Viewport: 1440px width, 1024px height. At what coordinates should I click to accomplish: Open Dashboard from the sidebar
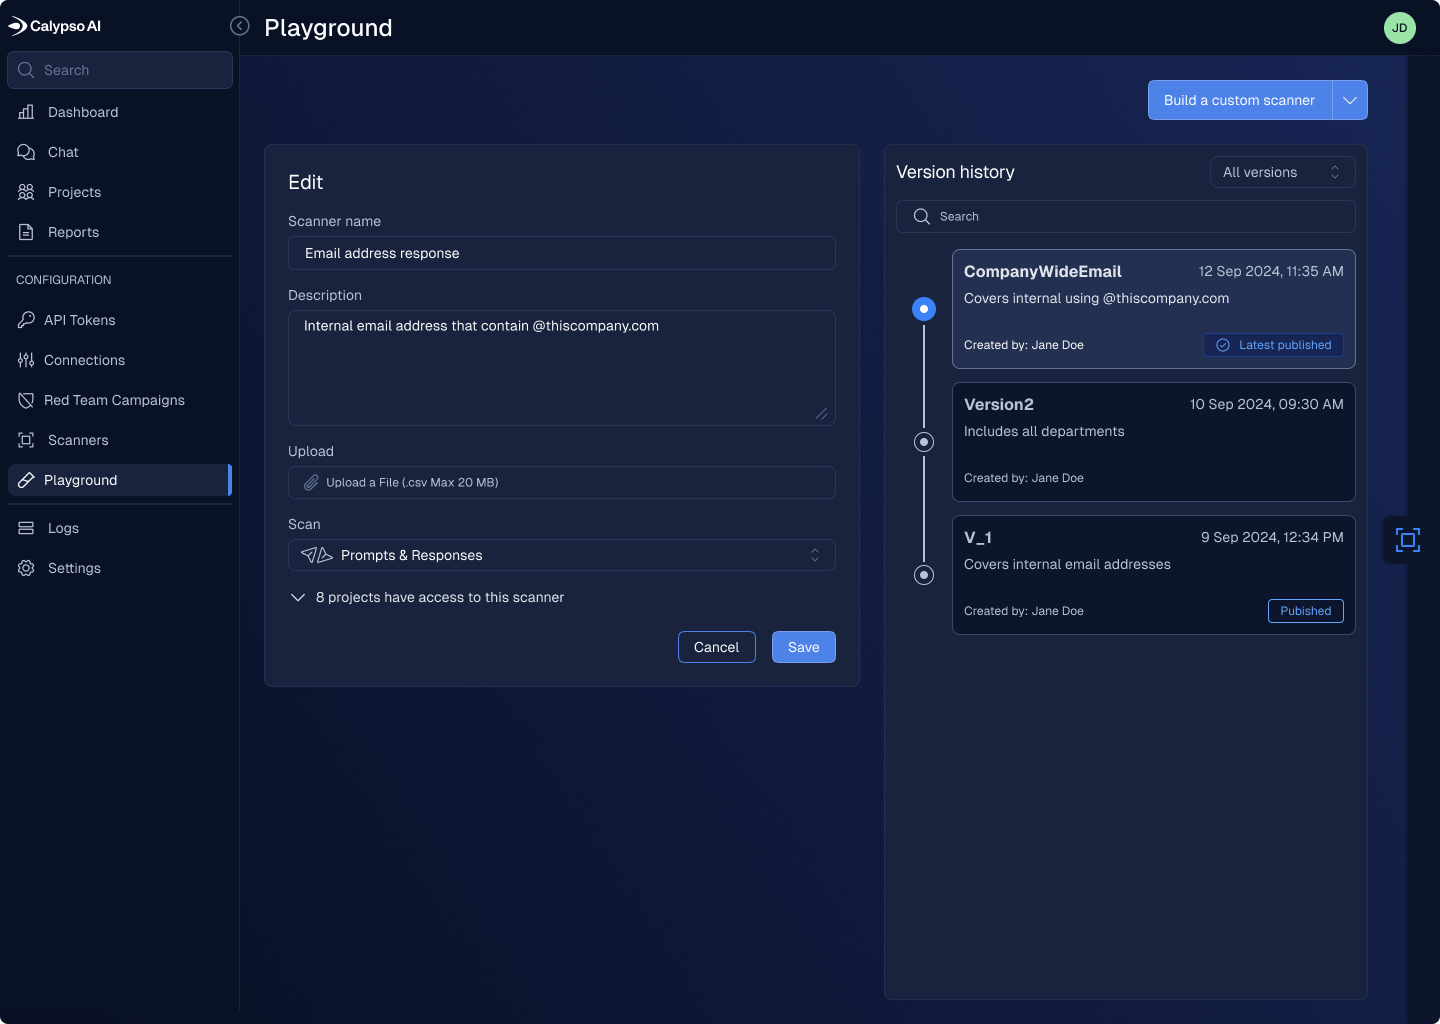click(x=83, y=112)
